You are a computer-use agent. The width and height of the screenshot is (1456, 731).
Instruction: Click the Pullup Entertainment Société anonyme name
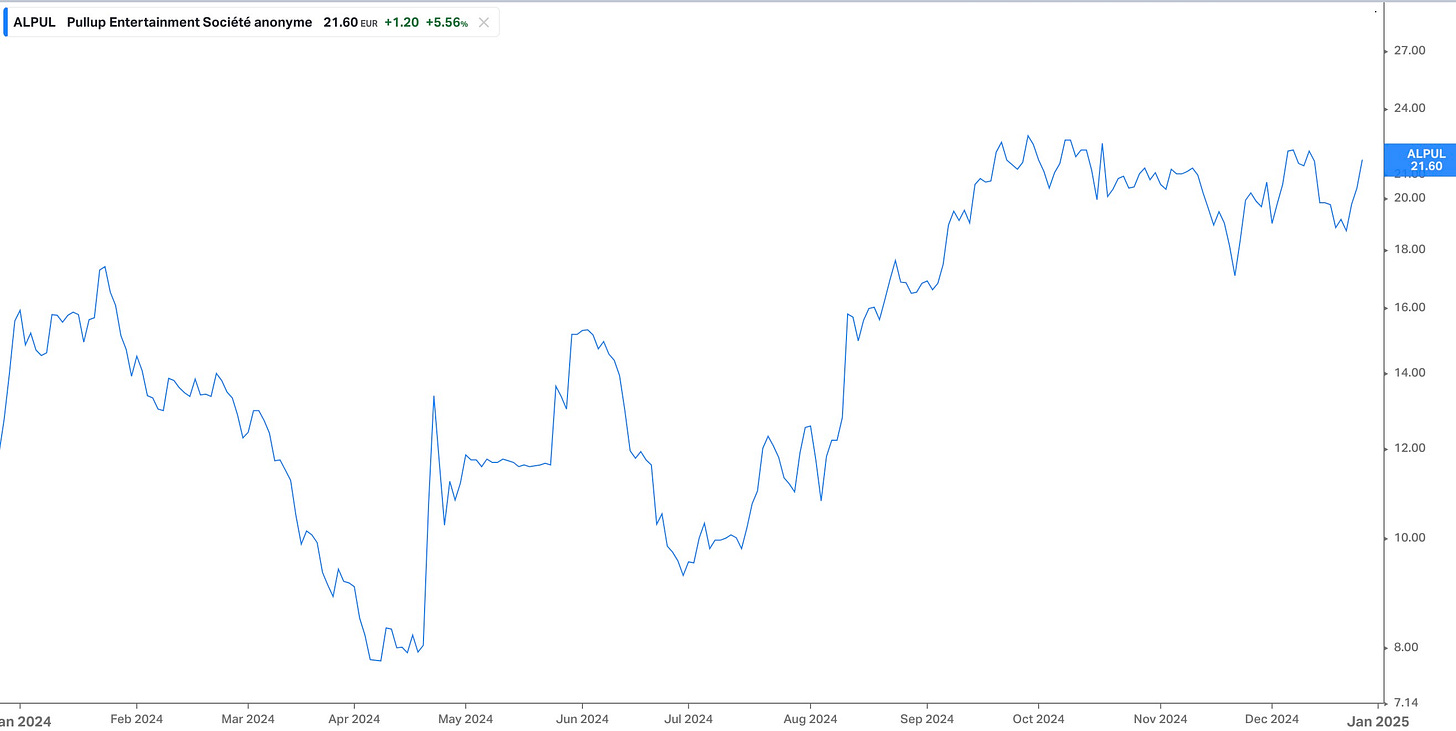(x=189, y=22)
